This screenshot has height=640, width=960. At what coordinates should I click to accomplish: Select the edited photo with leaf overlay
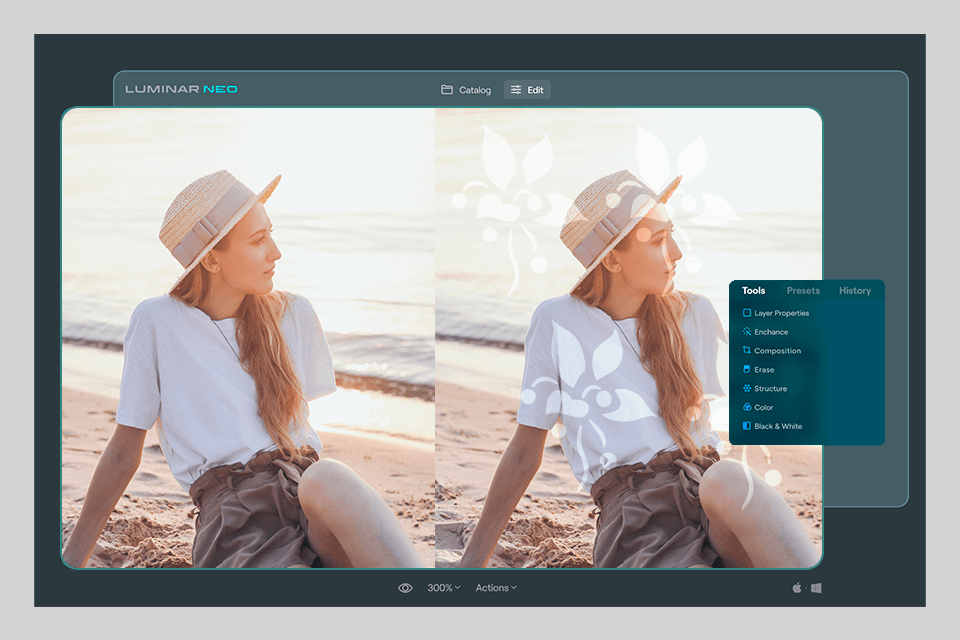(628, 338)
